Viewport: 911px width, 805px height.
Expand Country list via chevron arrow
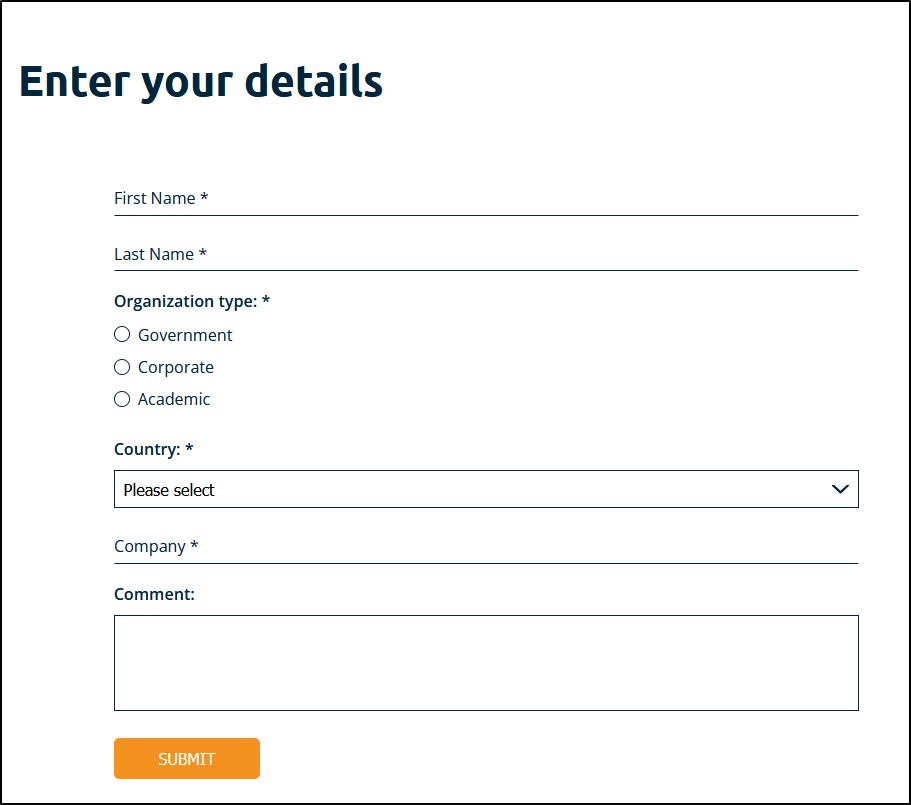coord(840,489)
